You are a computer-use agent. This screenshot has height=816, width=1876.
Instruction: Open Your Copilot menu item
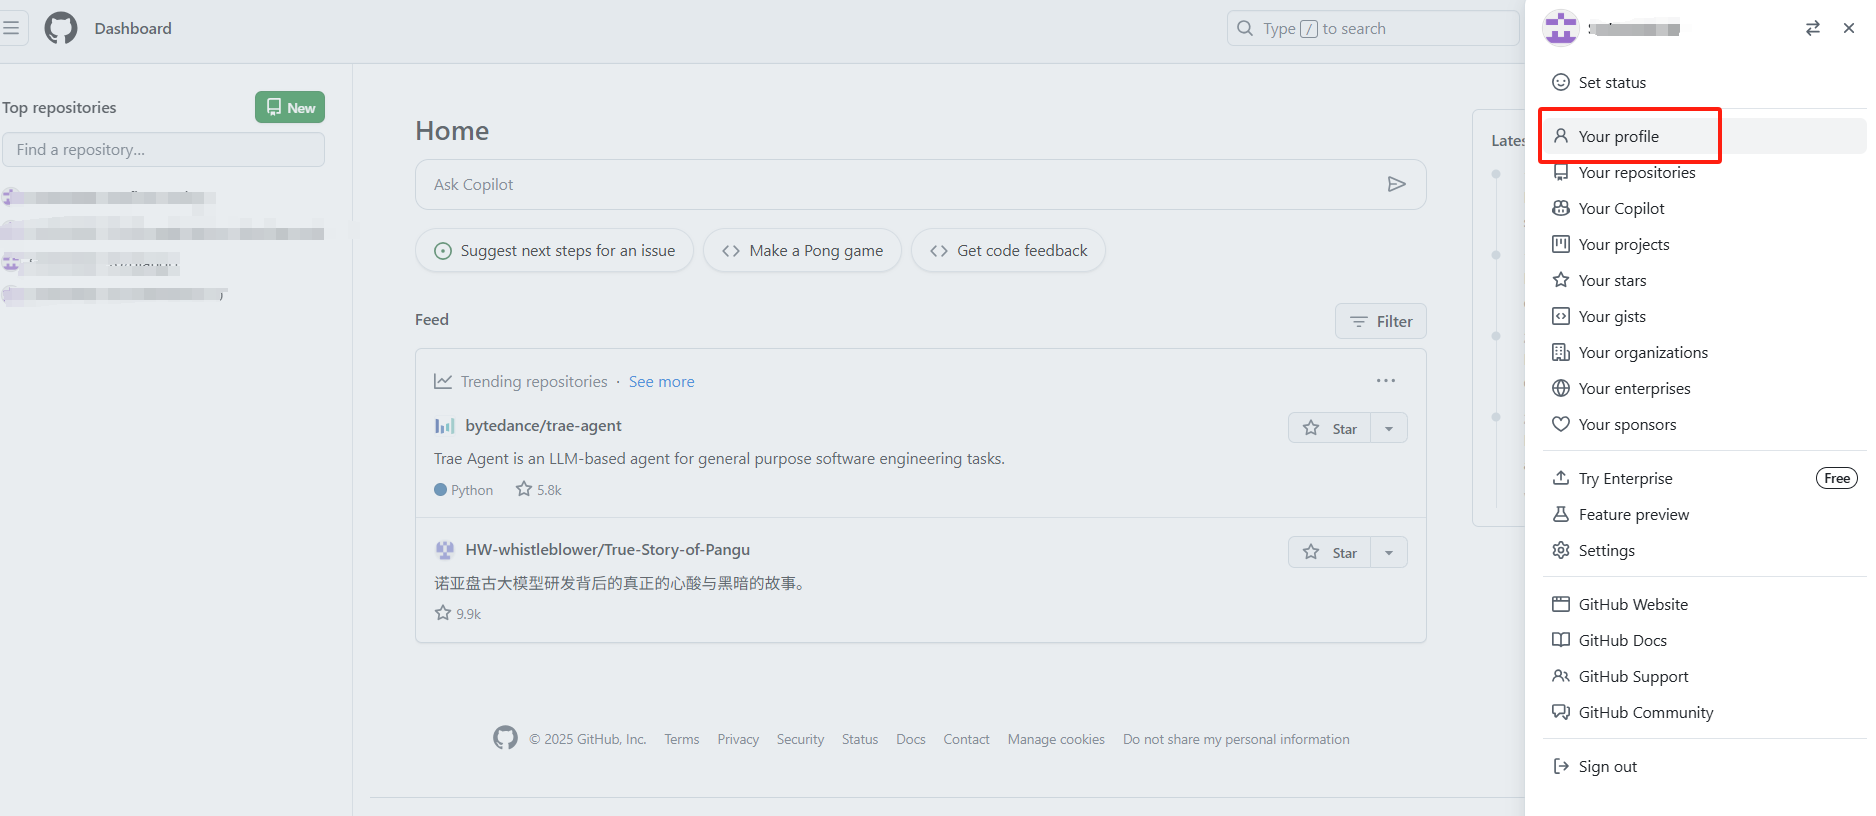point(1705,208)
